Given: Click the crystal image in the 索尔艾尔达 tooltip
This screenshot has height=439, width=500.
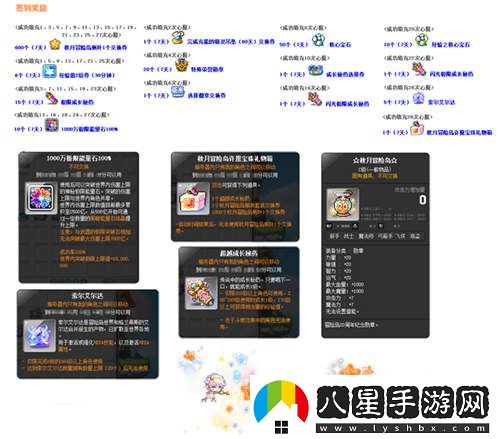Looking at the screenshot, I should click(39, 336).
